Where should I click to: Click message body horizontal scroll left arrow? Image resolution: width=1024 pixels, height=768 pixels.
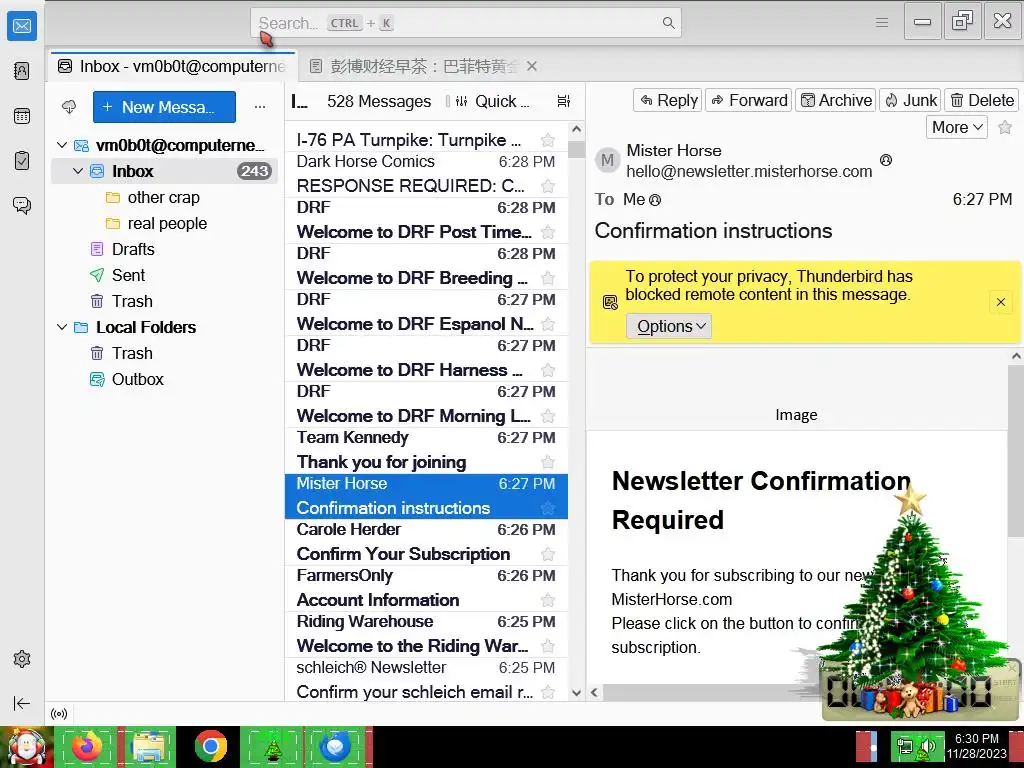tap(594, 692)
